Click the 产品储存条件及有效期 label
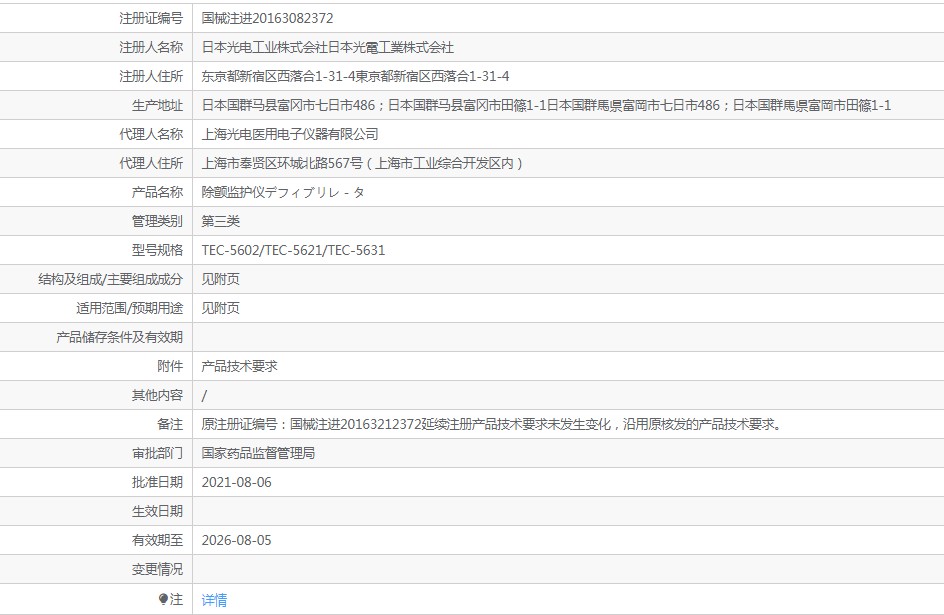 coord(119,337)
